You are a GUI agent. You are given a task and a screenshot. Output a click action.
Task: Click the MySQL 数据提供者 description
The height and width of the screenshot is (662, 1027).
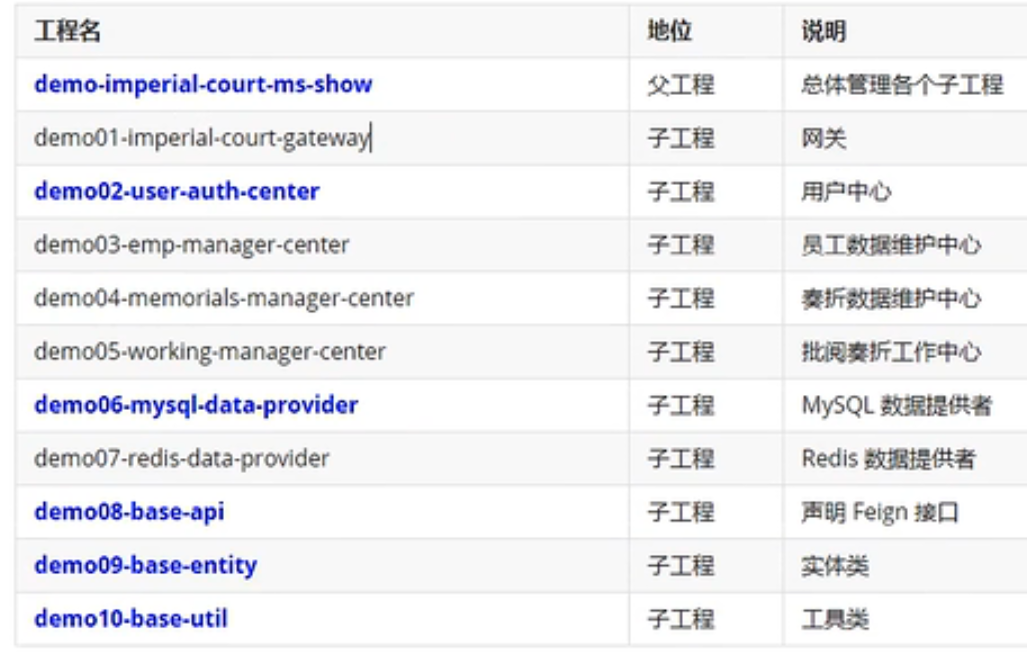(897, 405)
